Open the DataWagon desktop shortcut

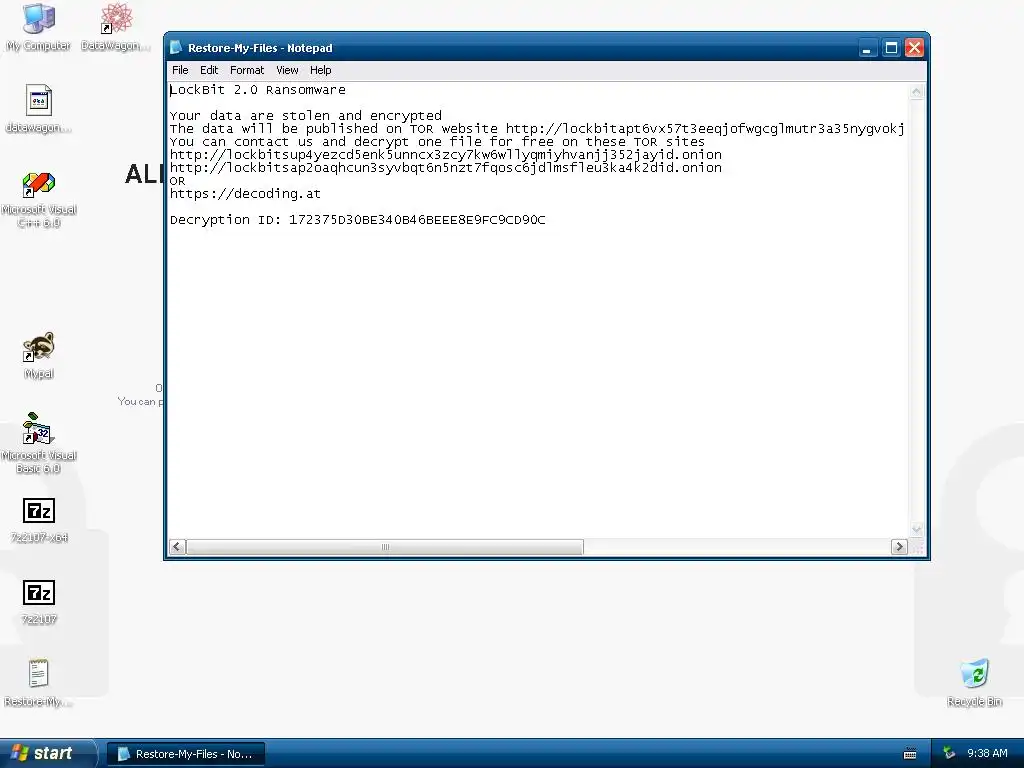(116, 27)
